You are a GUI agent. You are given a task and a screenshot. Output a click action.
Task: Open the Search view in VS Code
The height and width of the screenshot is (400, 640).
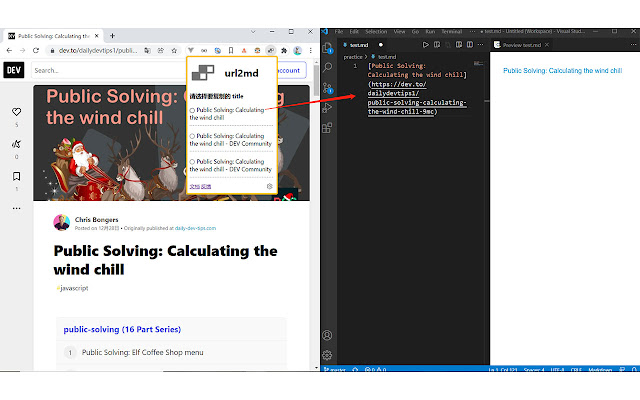[x=327, y=67]
